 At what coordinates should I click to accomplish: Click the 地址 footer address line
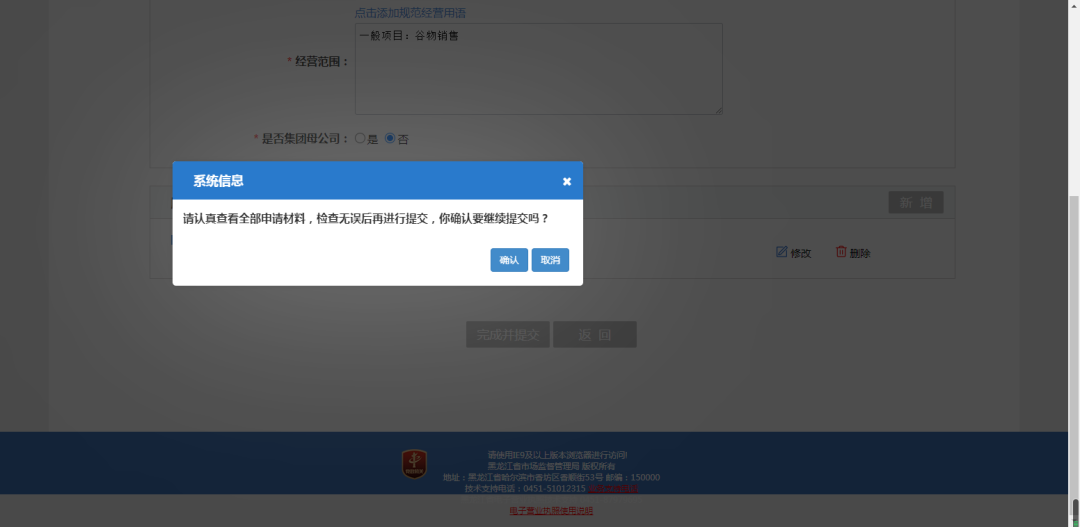pos(551,477)
